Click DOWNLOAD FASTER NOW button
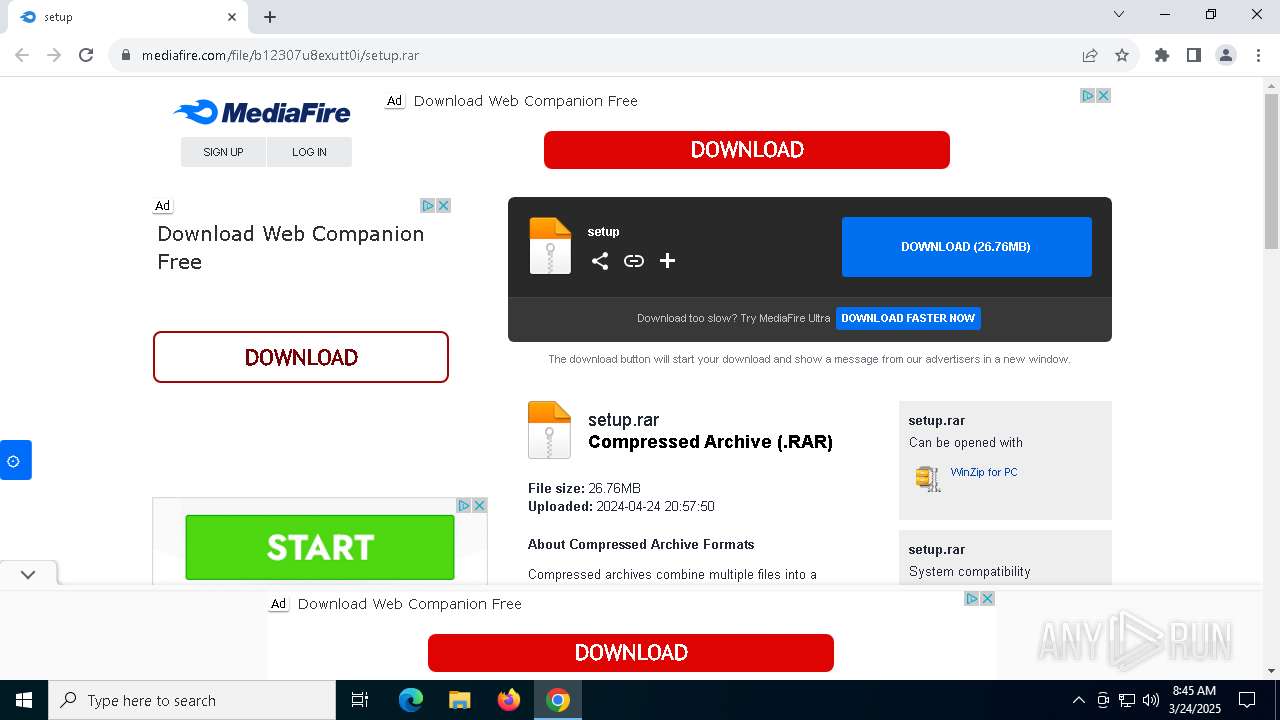Viewport: 1280px width, 720px height. (908, 318)
